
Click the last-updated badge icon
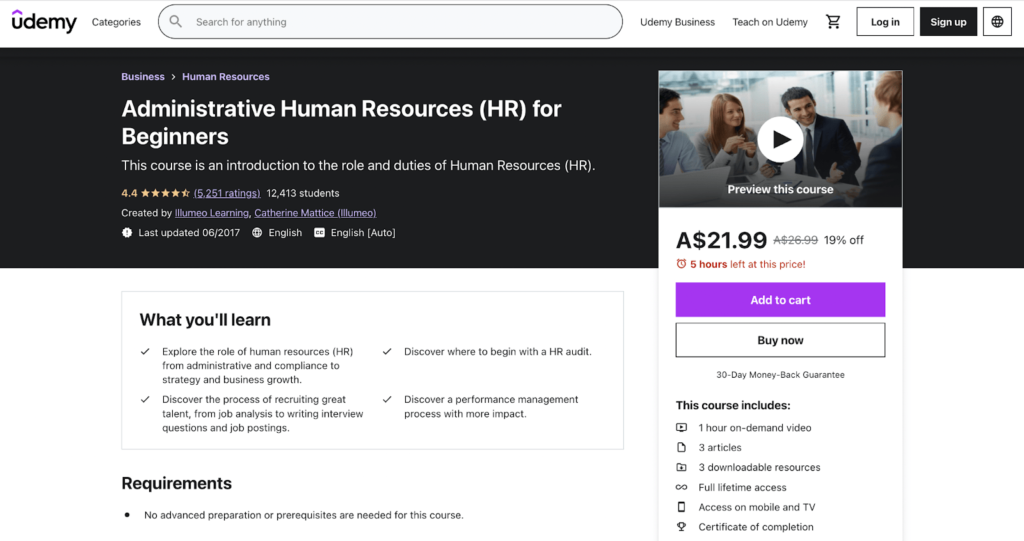(127, 233)
